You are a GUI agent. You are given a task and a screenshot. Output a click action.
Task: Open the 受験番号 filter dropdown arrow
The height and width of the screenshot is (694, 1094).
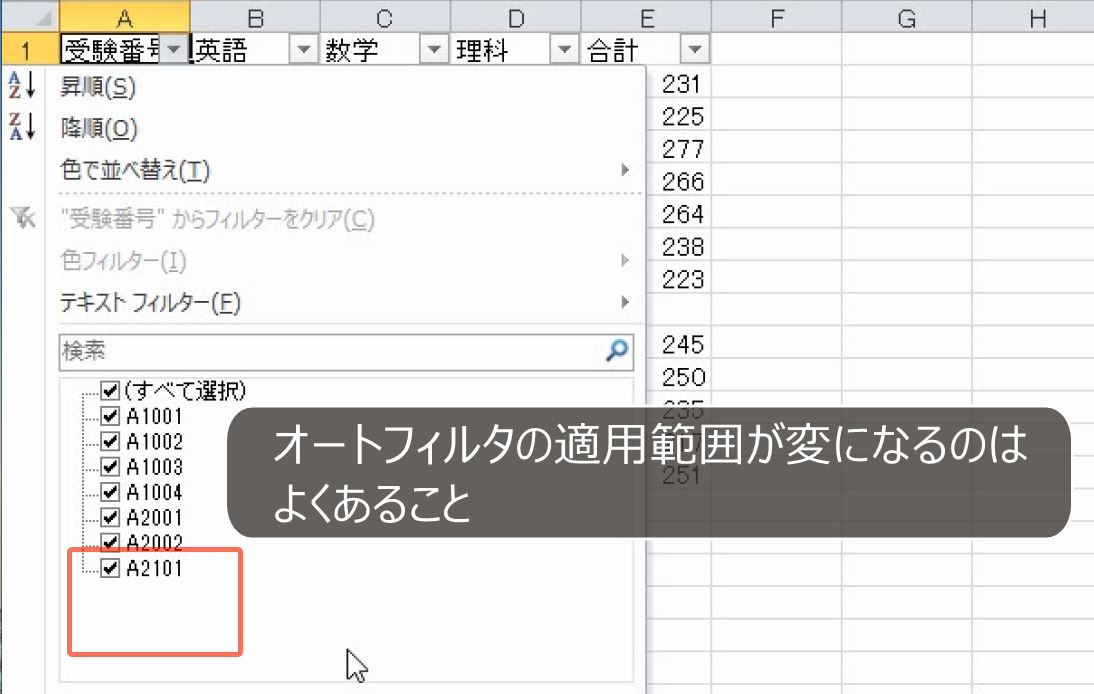[x=174, y=50]
